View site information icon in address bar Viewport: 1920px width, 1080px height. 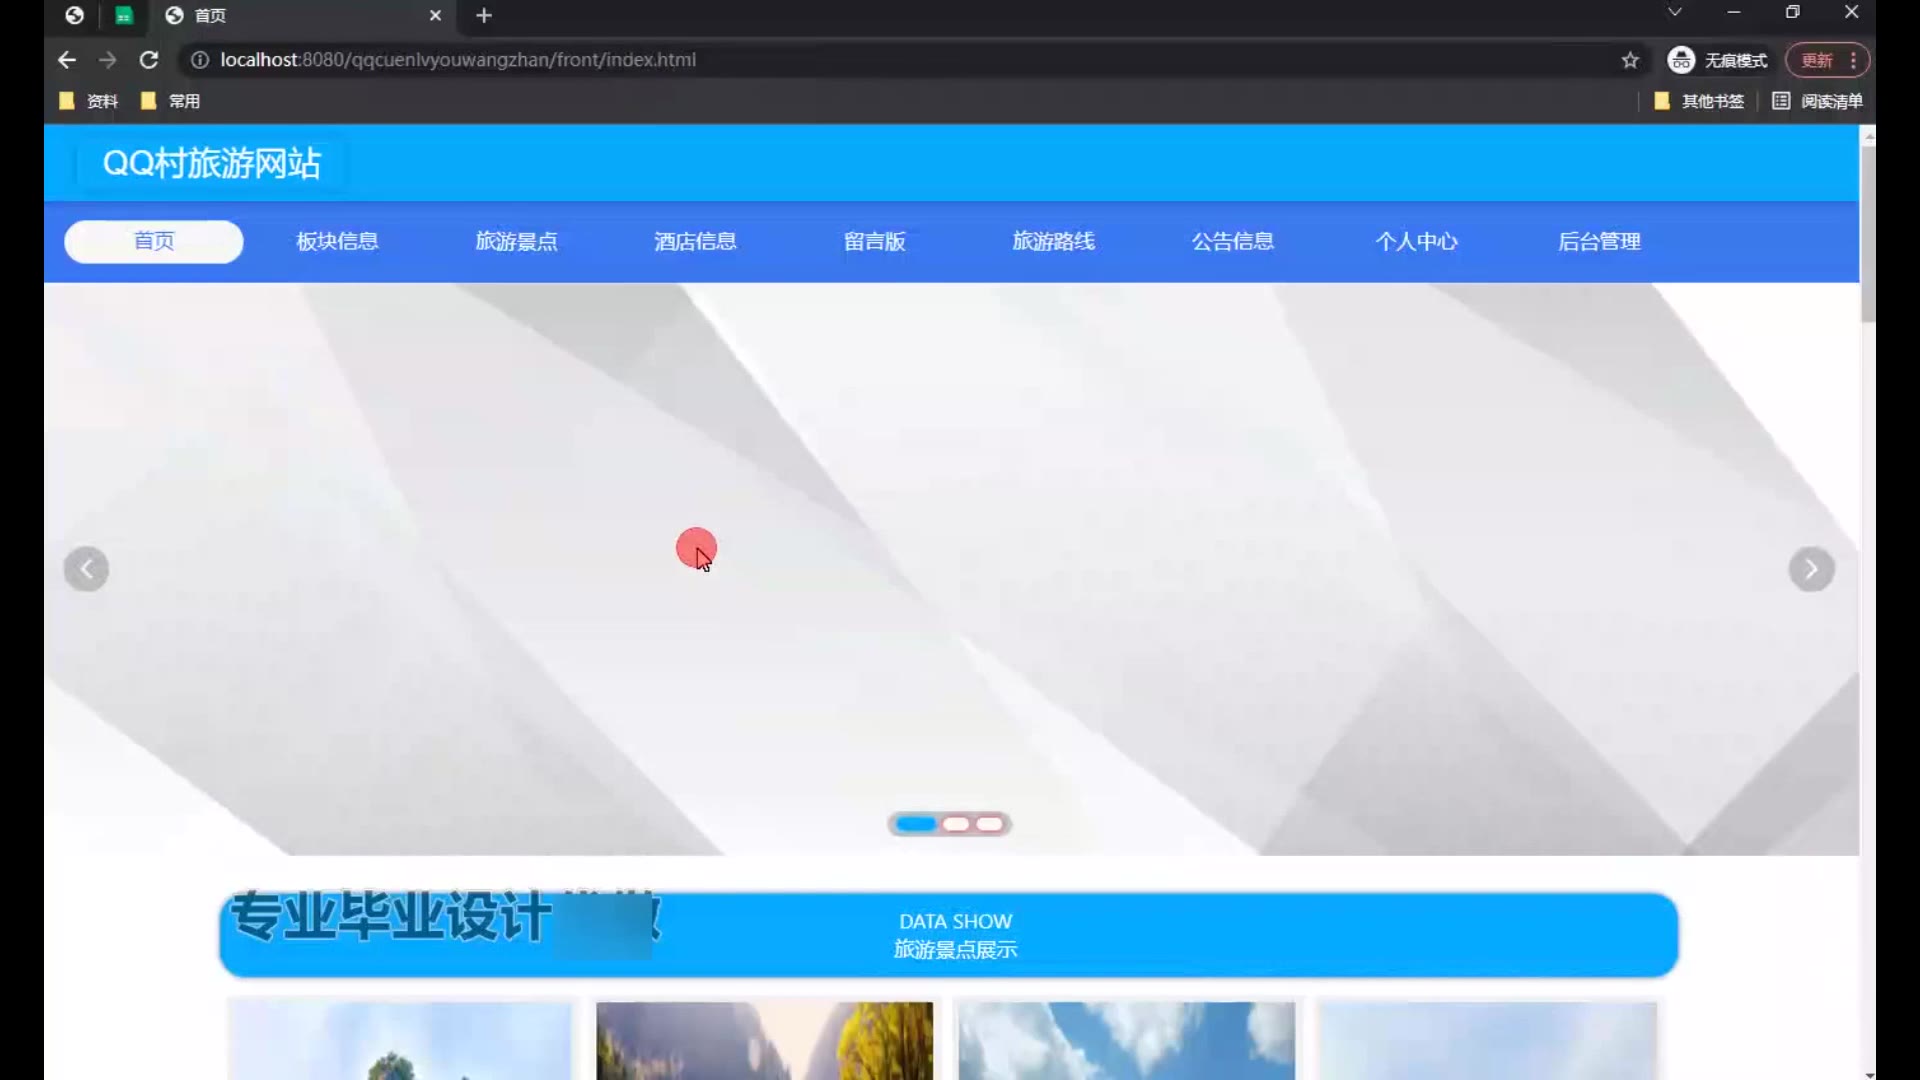pyautogui.click(x=200, y=60)
